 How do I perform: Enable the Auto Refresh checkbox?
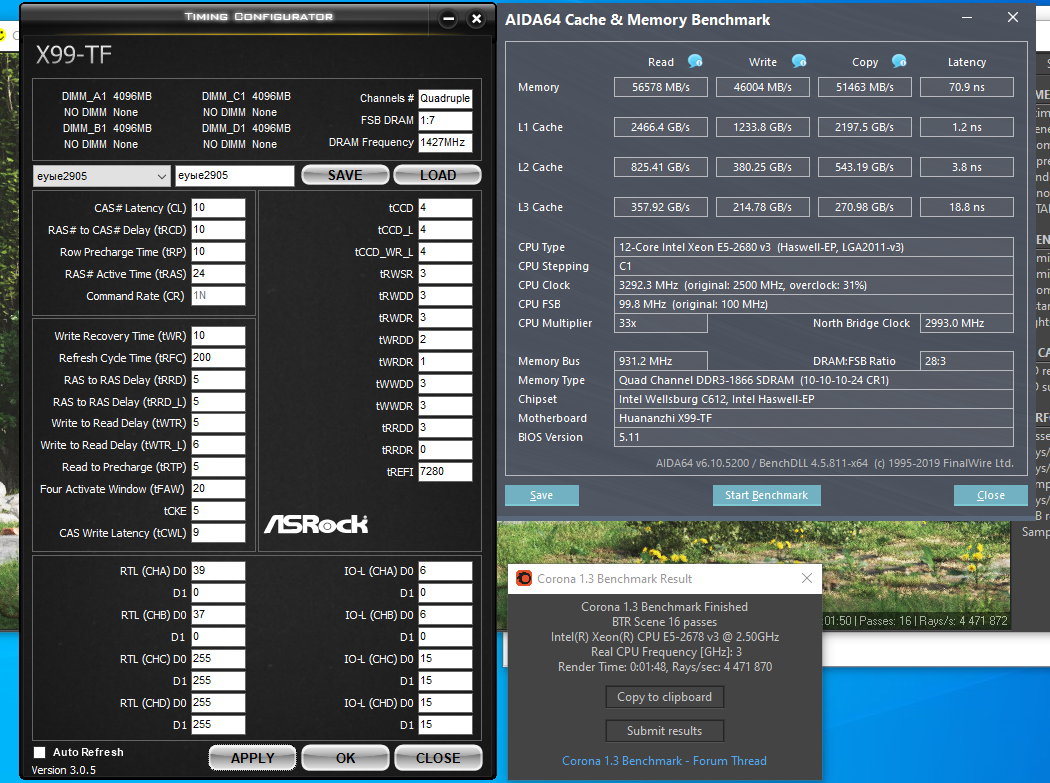40,752
